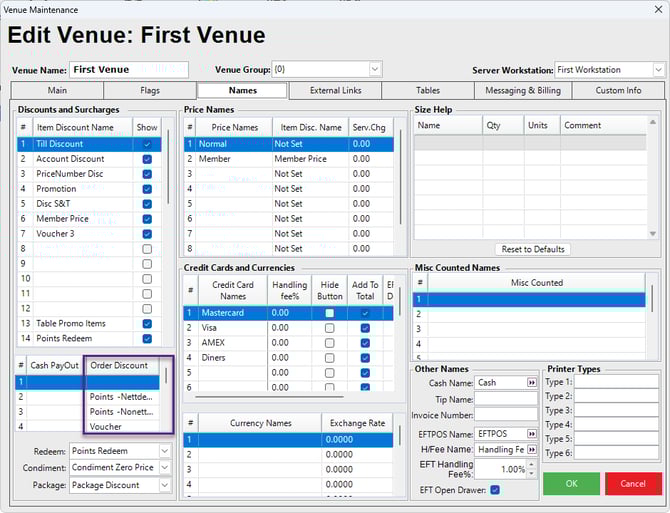The width and height of the screenshot is (670, 513).
Task: Uncheck Add To Total for Visa
Action: (x=365, y=328)
